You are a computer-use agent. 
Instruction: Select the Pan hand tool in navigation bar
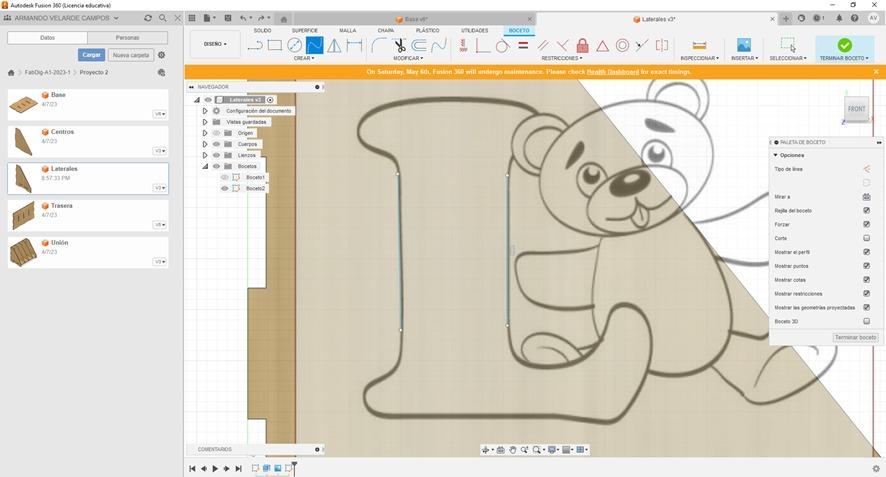(513, 450)
